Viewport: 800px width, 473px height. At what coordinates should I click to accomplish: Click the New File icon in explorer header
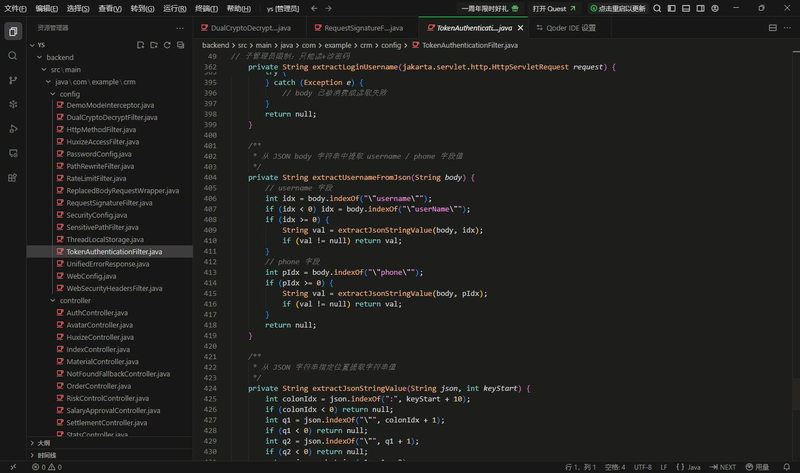[x=140, y=45]
